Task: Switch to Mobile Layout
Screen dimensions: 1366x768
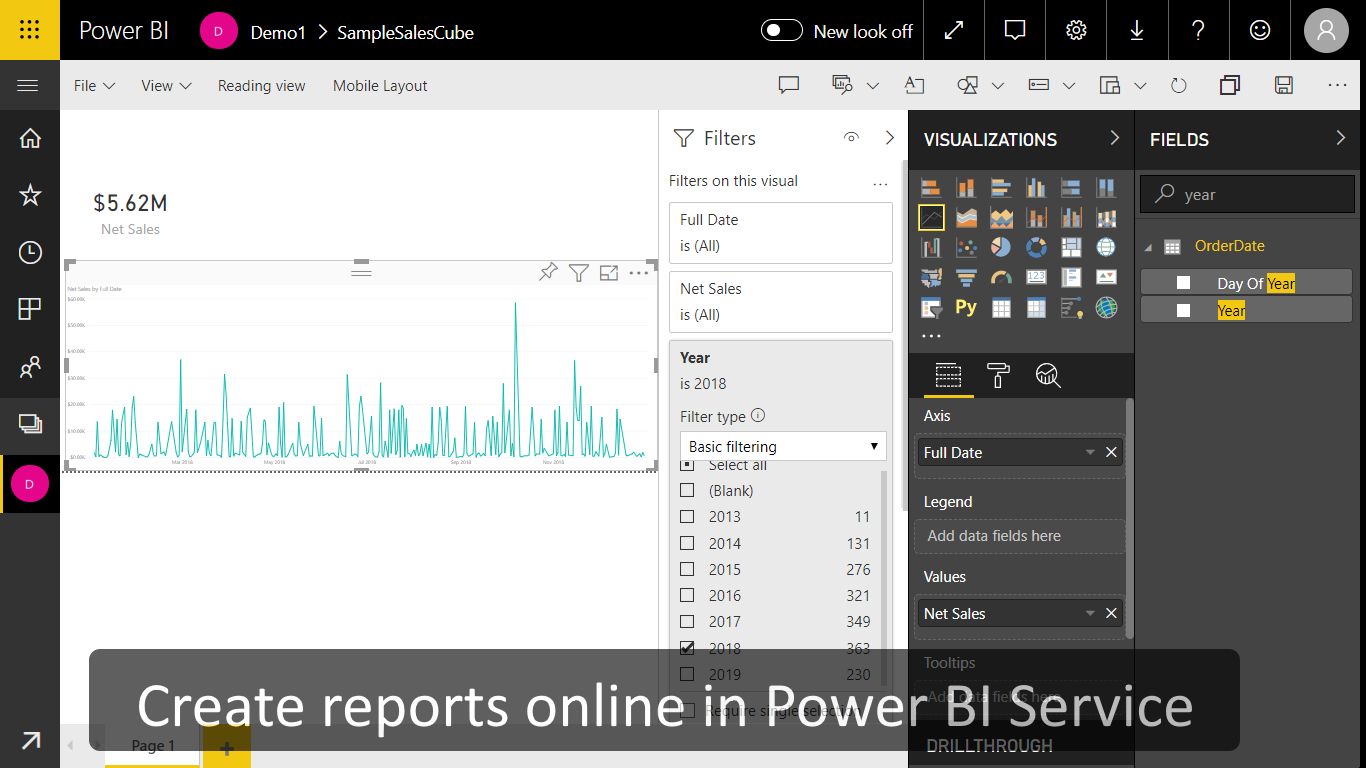Action: pos(380,85)
